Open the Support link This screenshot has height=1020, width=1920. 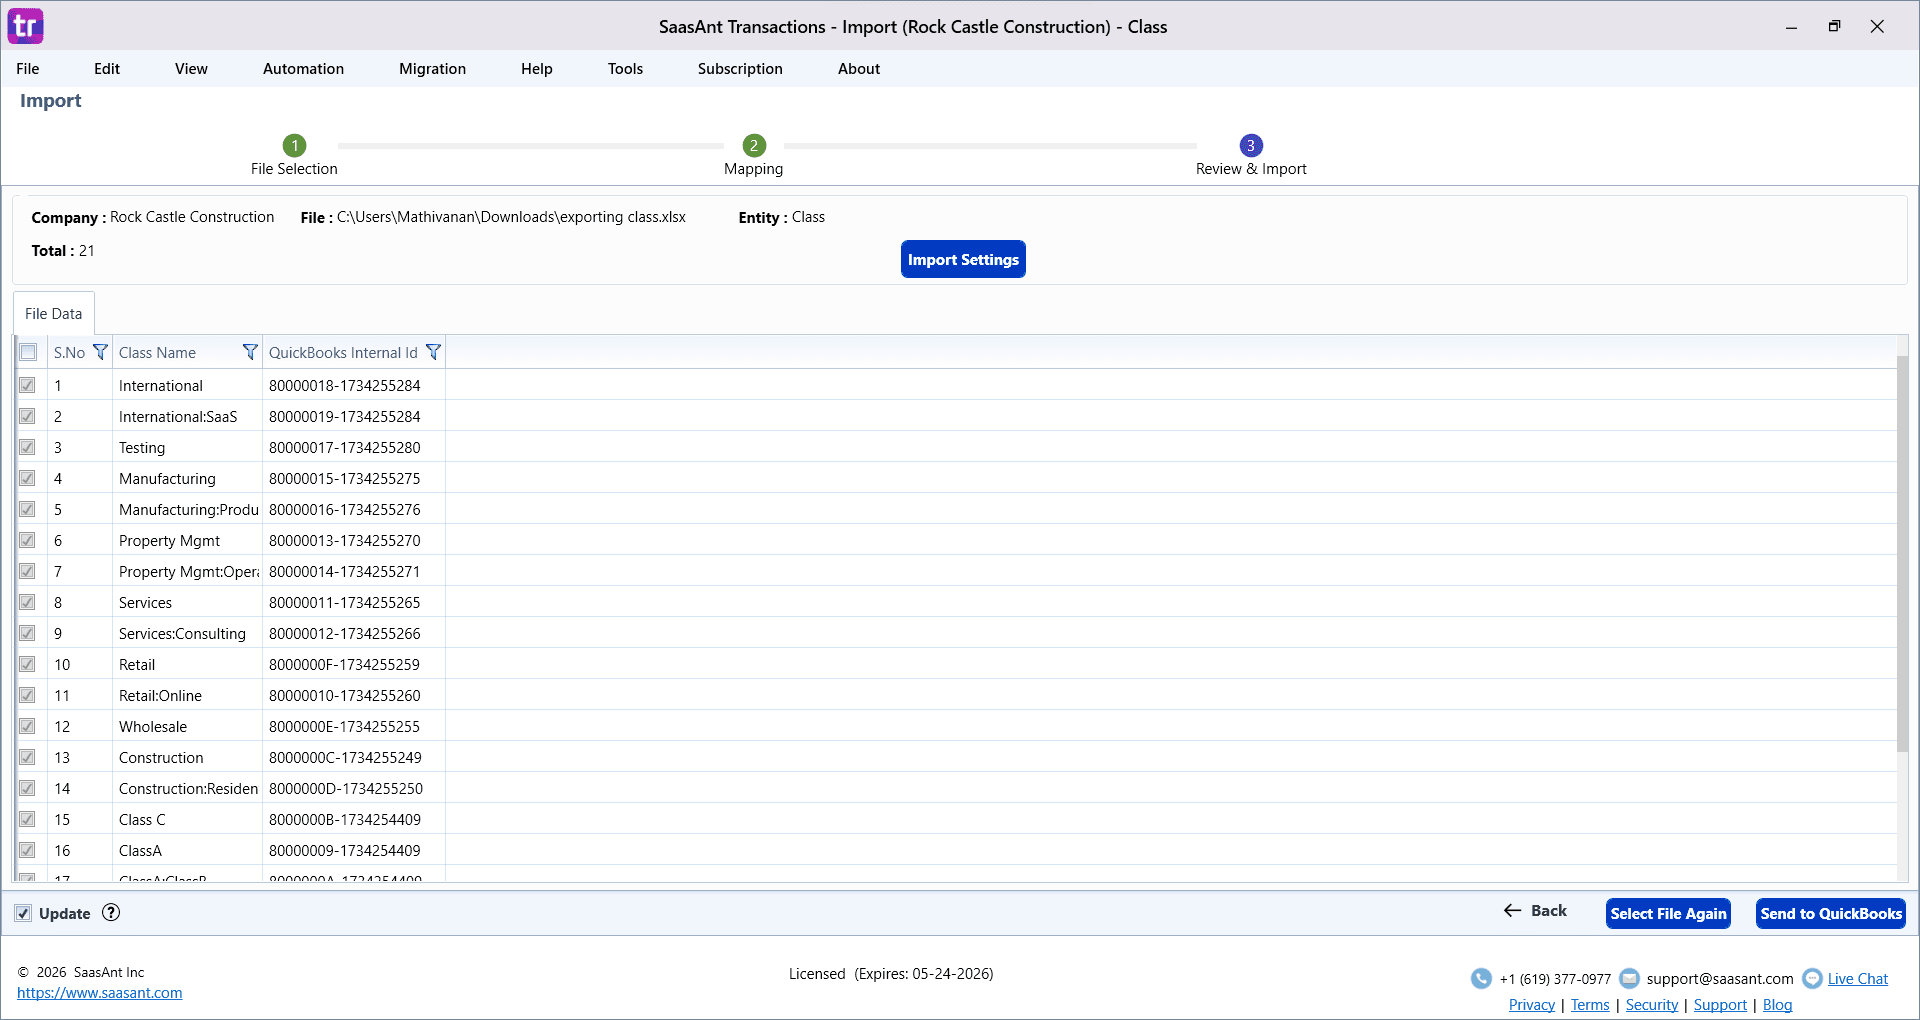click(x=1720, y=1005)
